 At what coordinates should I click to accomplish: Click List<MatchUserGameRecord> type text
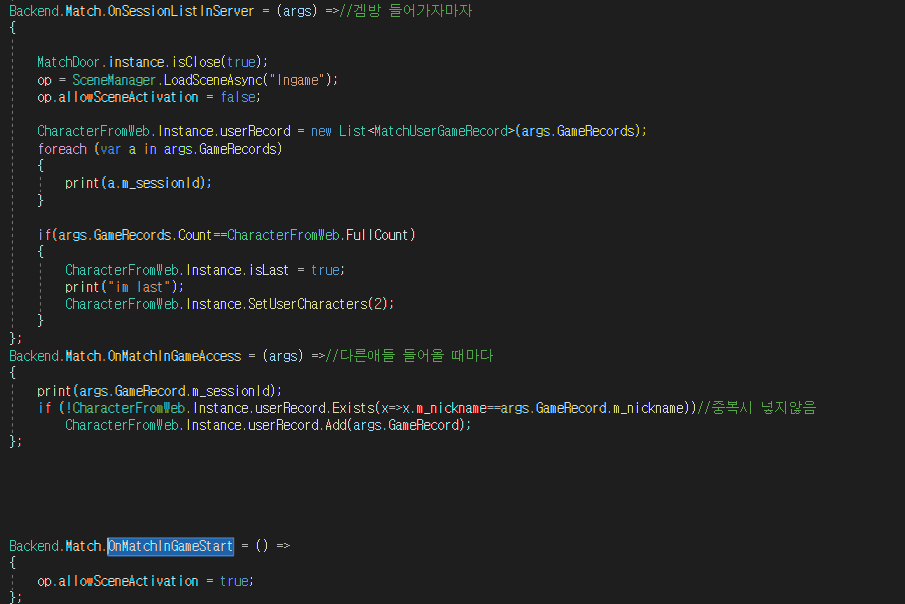pyautogui.click(x=427, y=132)
